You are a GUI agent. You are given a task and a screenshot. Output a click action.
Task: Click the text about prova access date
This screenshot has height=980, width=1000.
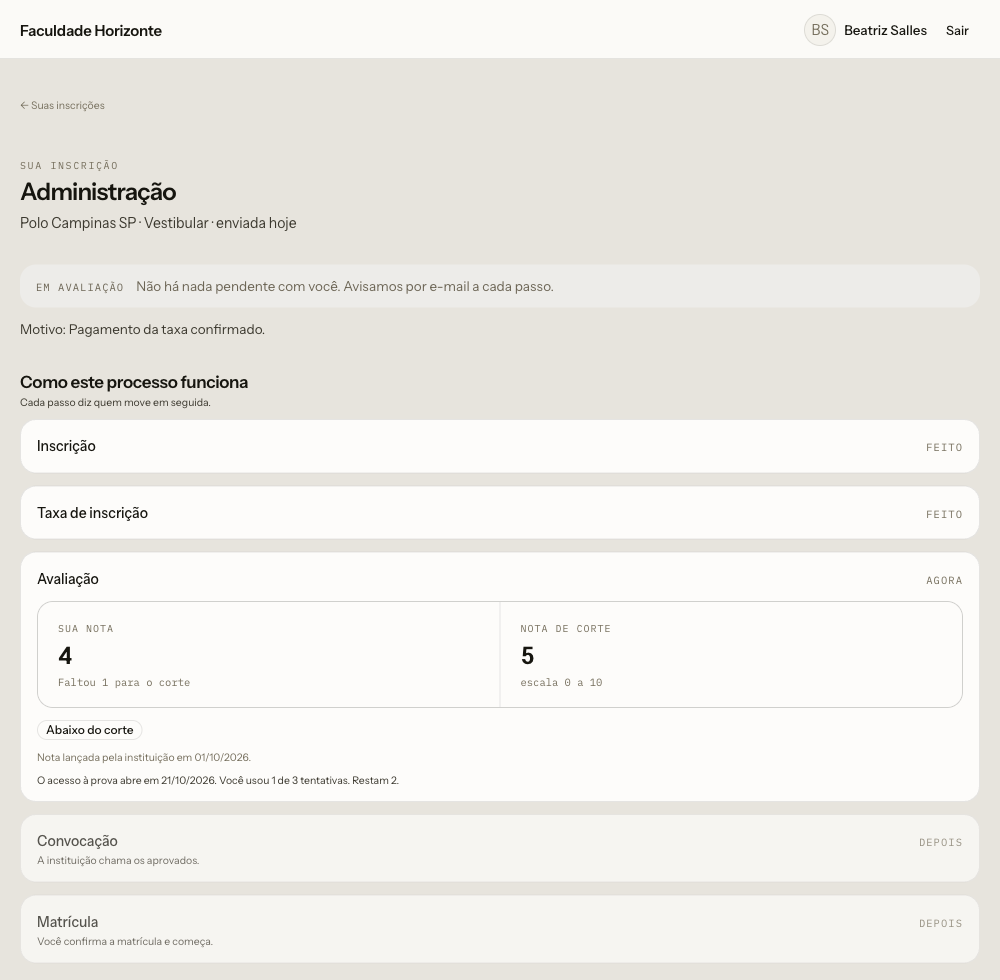218,780
